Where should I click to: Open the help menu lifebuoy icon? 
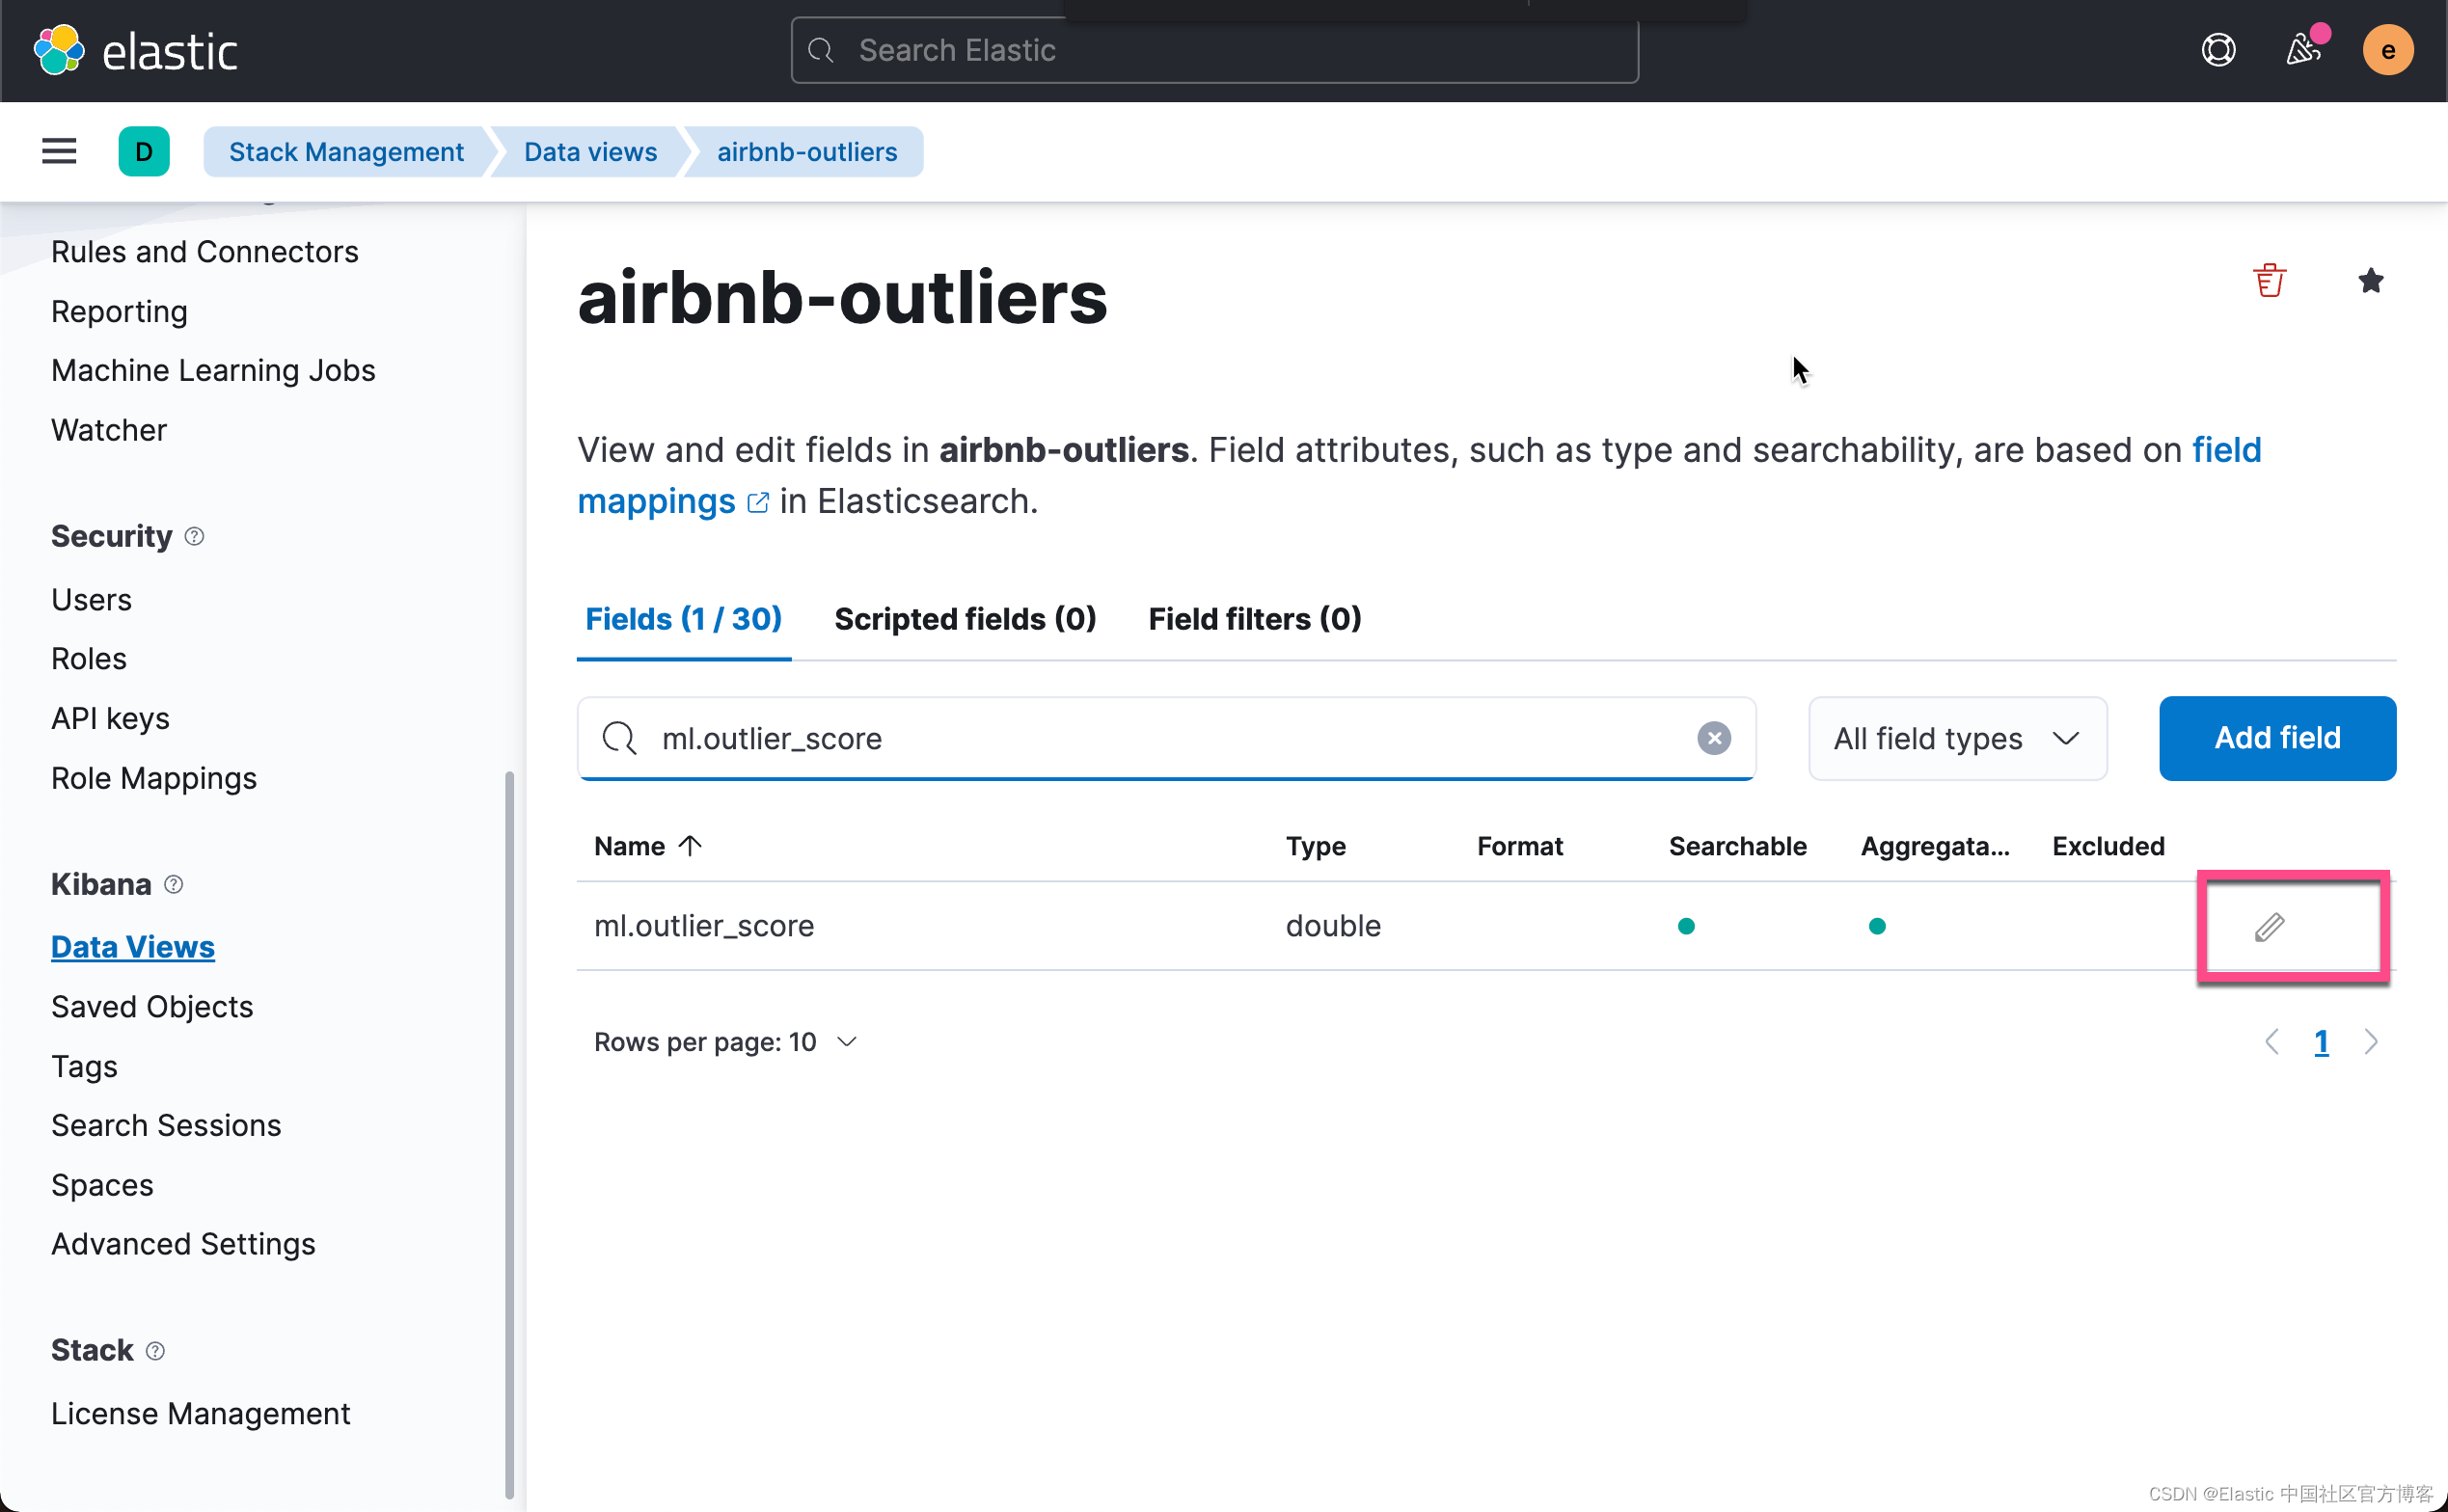pos(2218,50)
